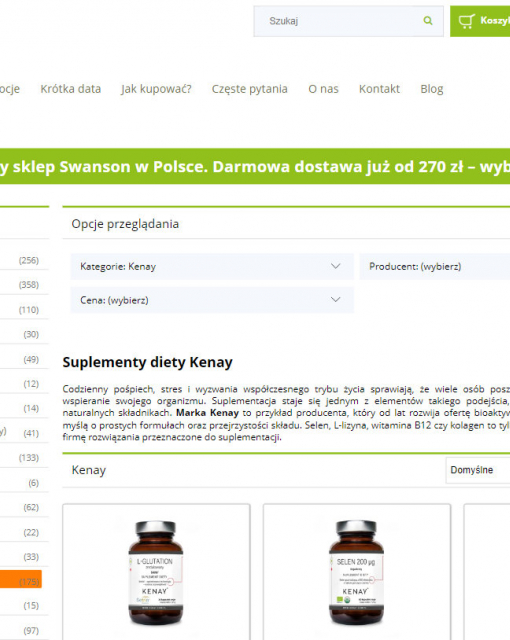Expand the Kategorie: Kenay dropdown
The width and height of the screenshot is (510, 640).
click(212, 266)
